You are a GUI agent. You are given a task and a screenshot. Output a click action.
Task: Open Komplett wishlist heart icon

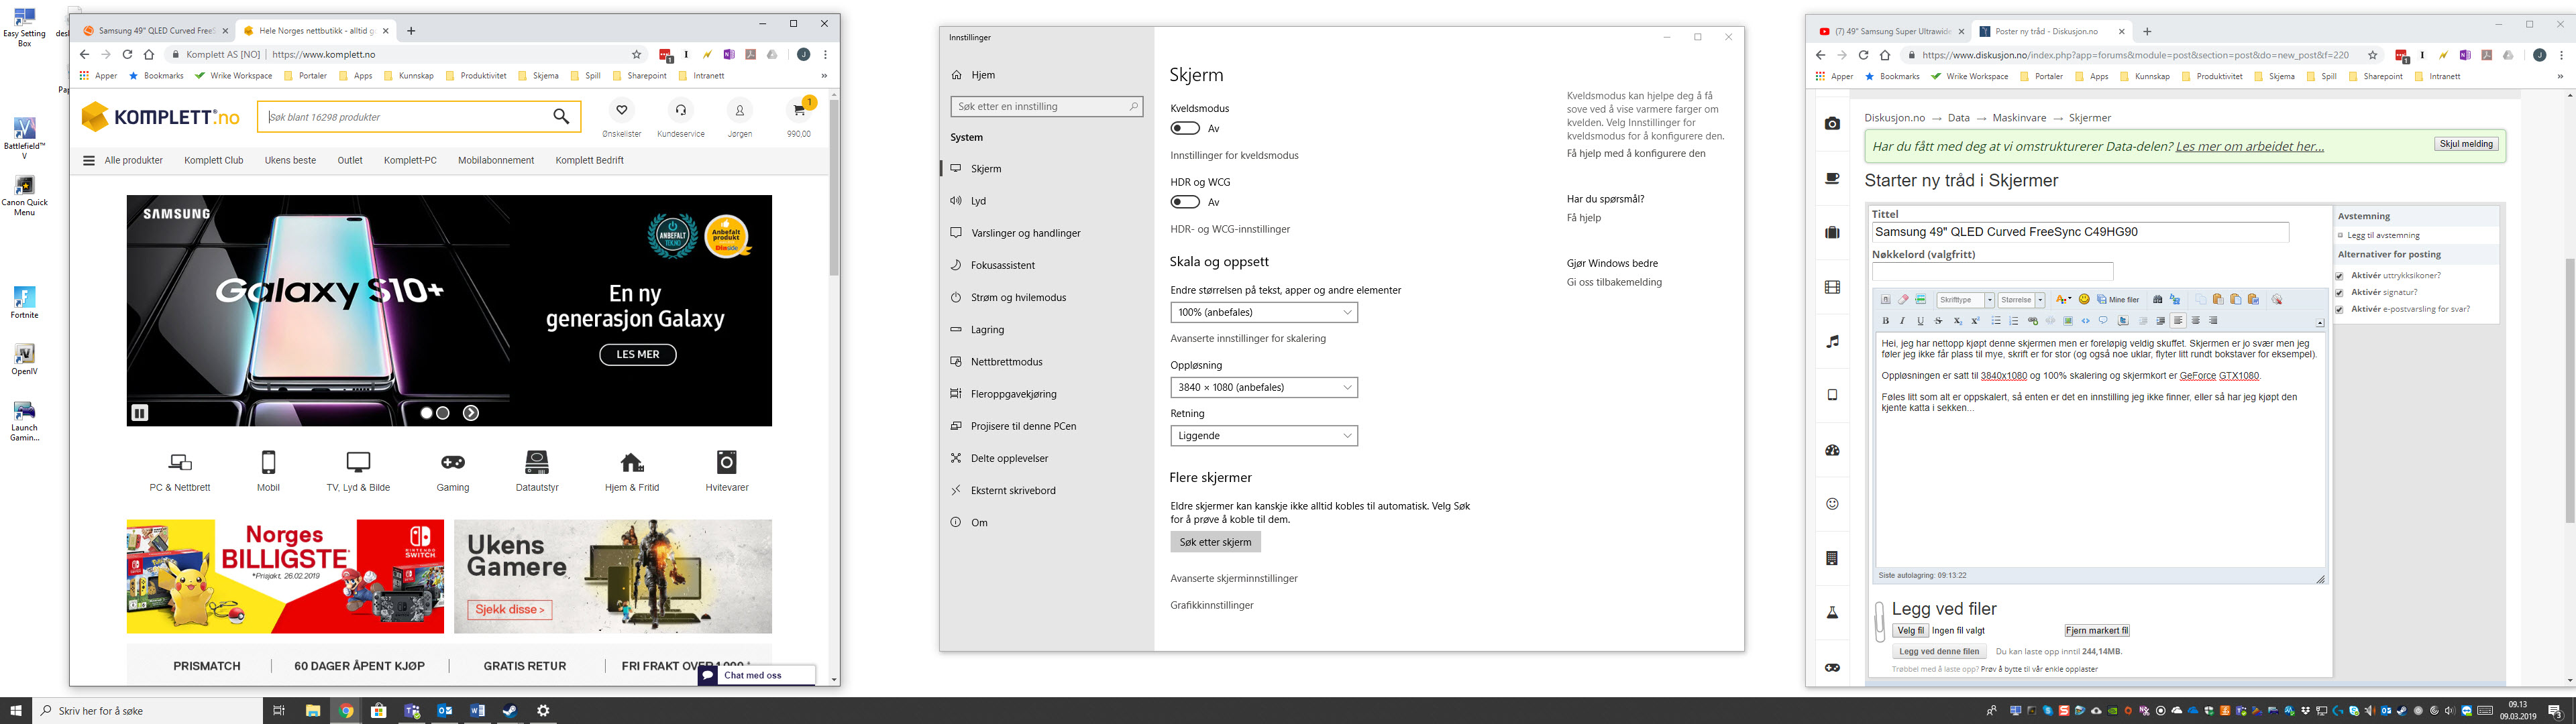coord(621,110)
